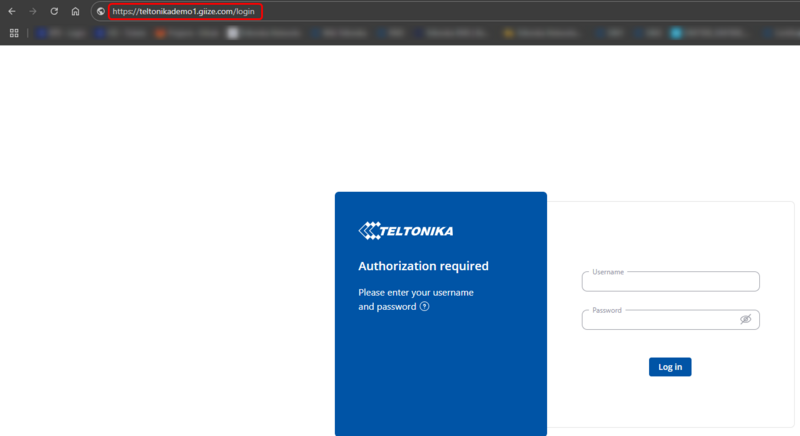Toggle password visibility eye icon
The image size is (800, 436).
pyautogui.click(x=745, y=319)
